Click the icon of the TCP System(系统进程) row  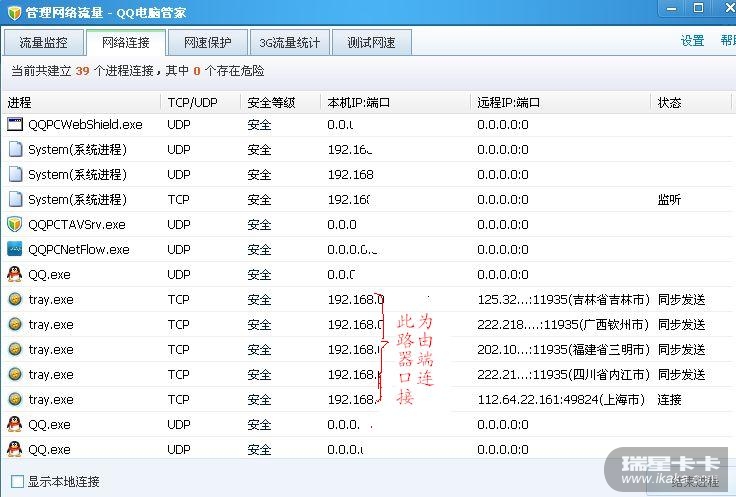pyautogui.click(x=15, y=199)
